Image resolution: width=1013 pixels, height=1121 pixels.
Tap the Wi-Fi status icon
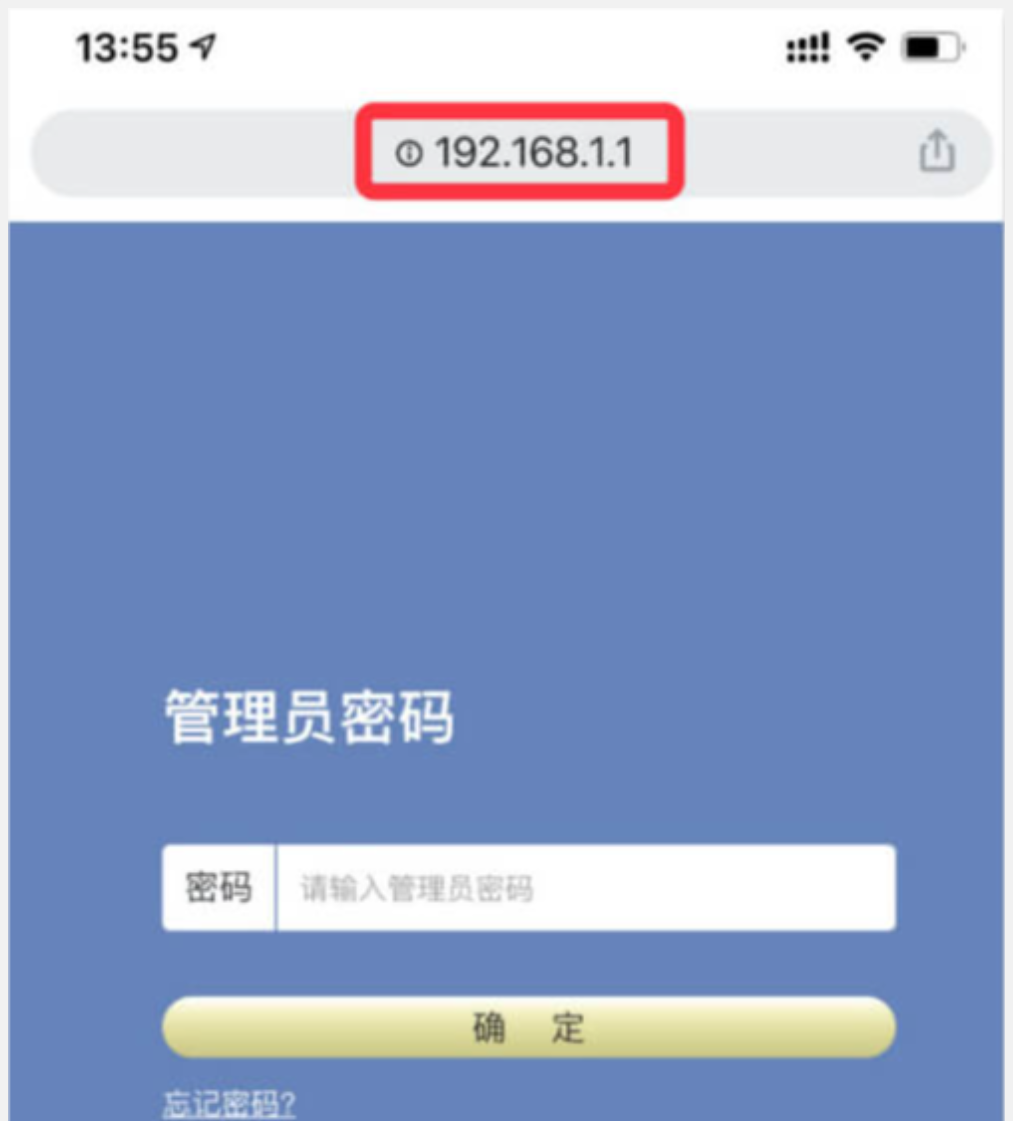(866, 48)
